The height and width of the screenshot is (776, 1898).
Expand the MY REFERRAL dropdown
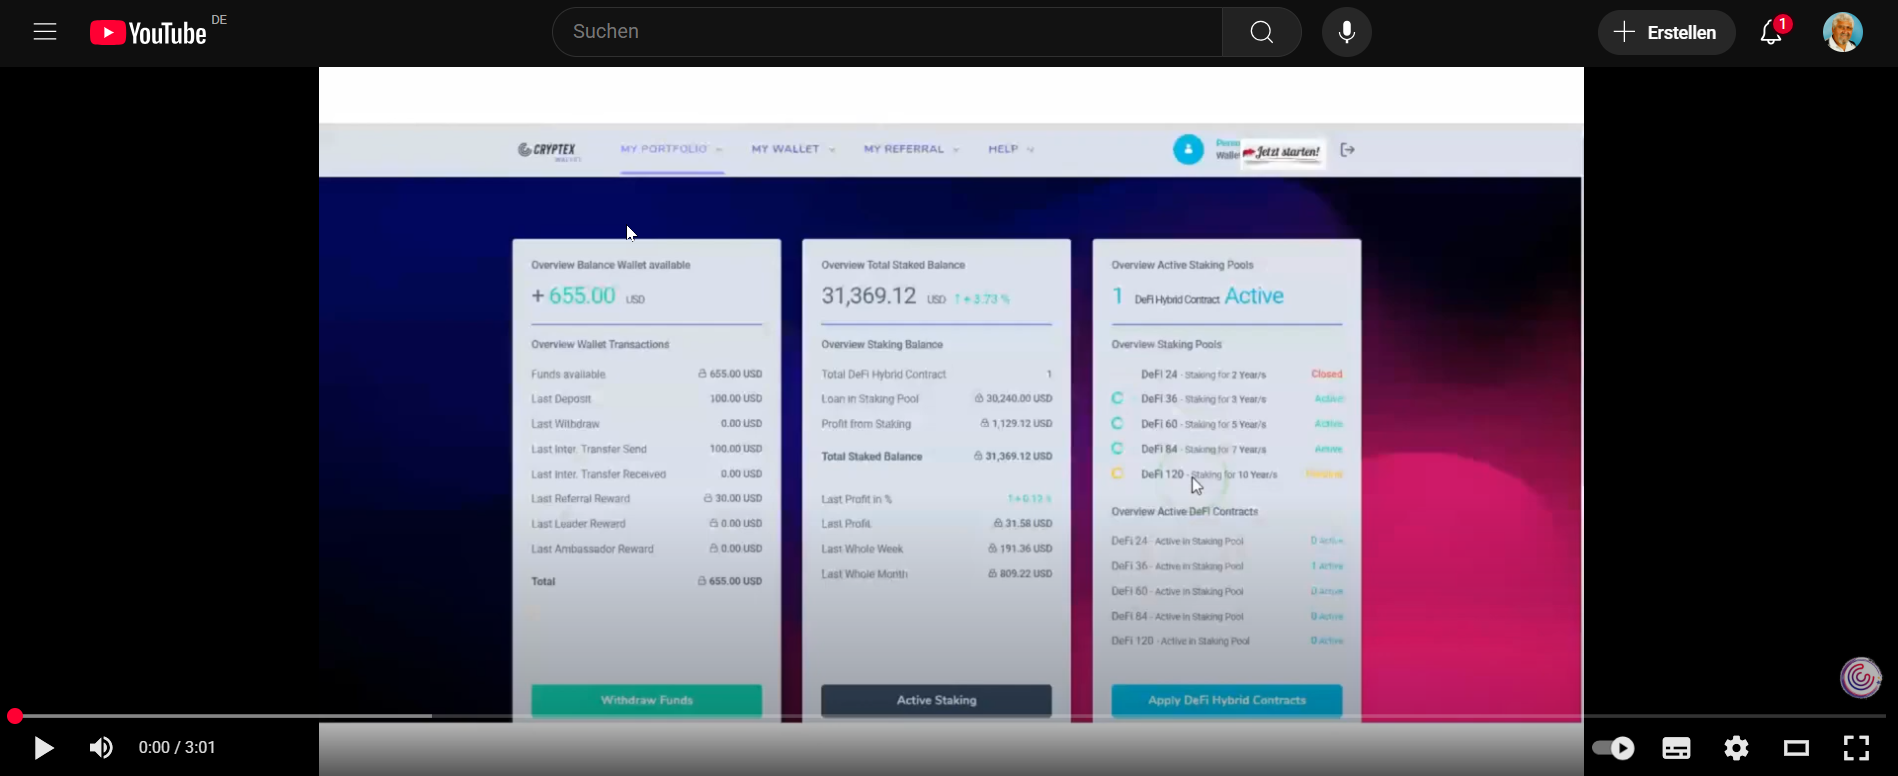911,149
